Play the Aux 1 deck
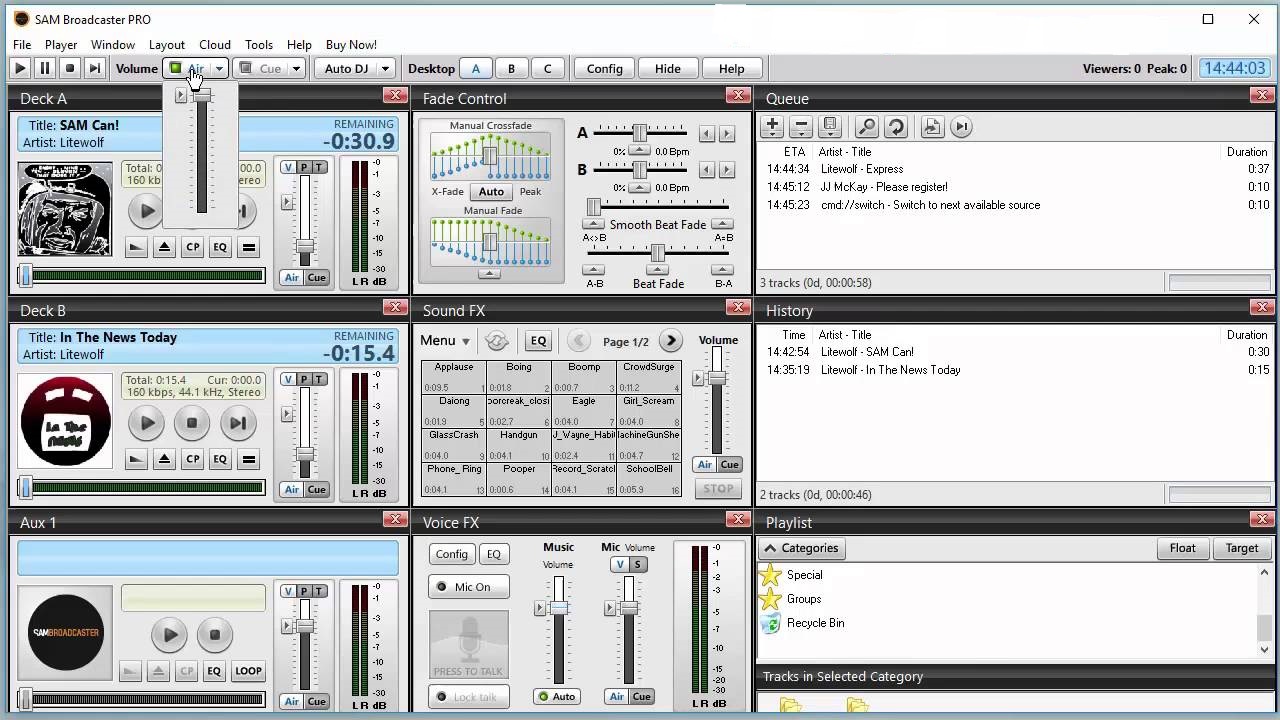Image resolution: width=1280 pixels, height=720 pixels. point(169,634)
